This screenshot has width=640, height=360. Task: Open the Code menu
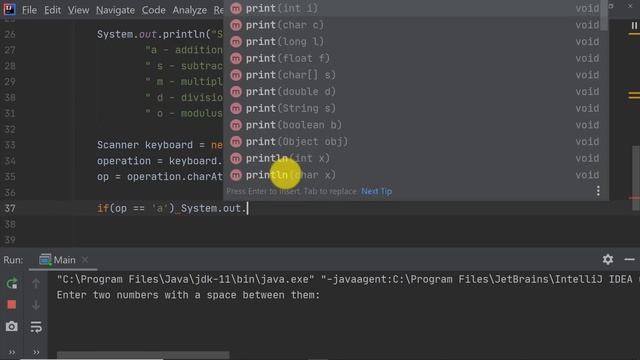[153, 10]
